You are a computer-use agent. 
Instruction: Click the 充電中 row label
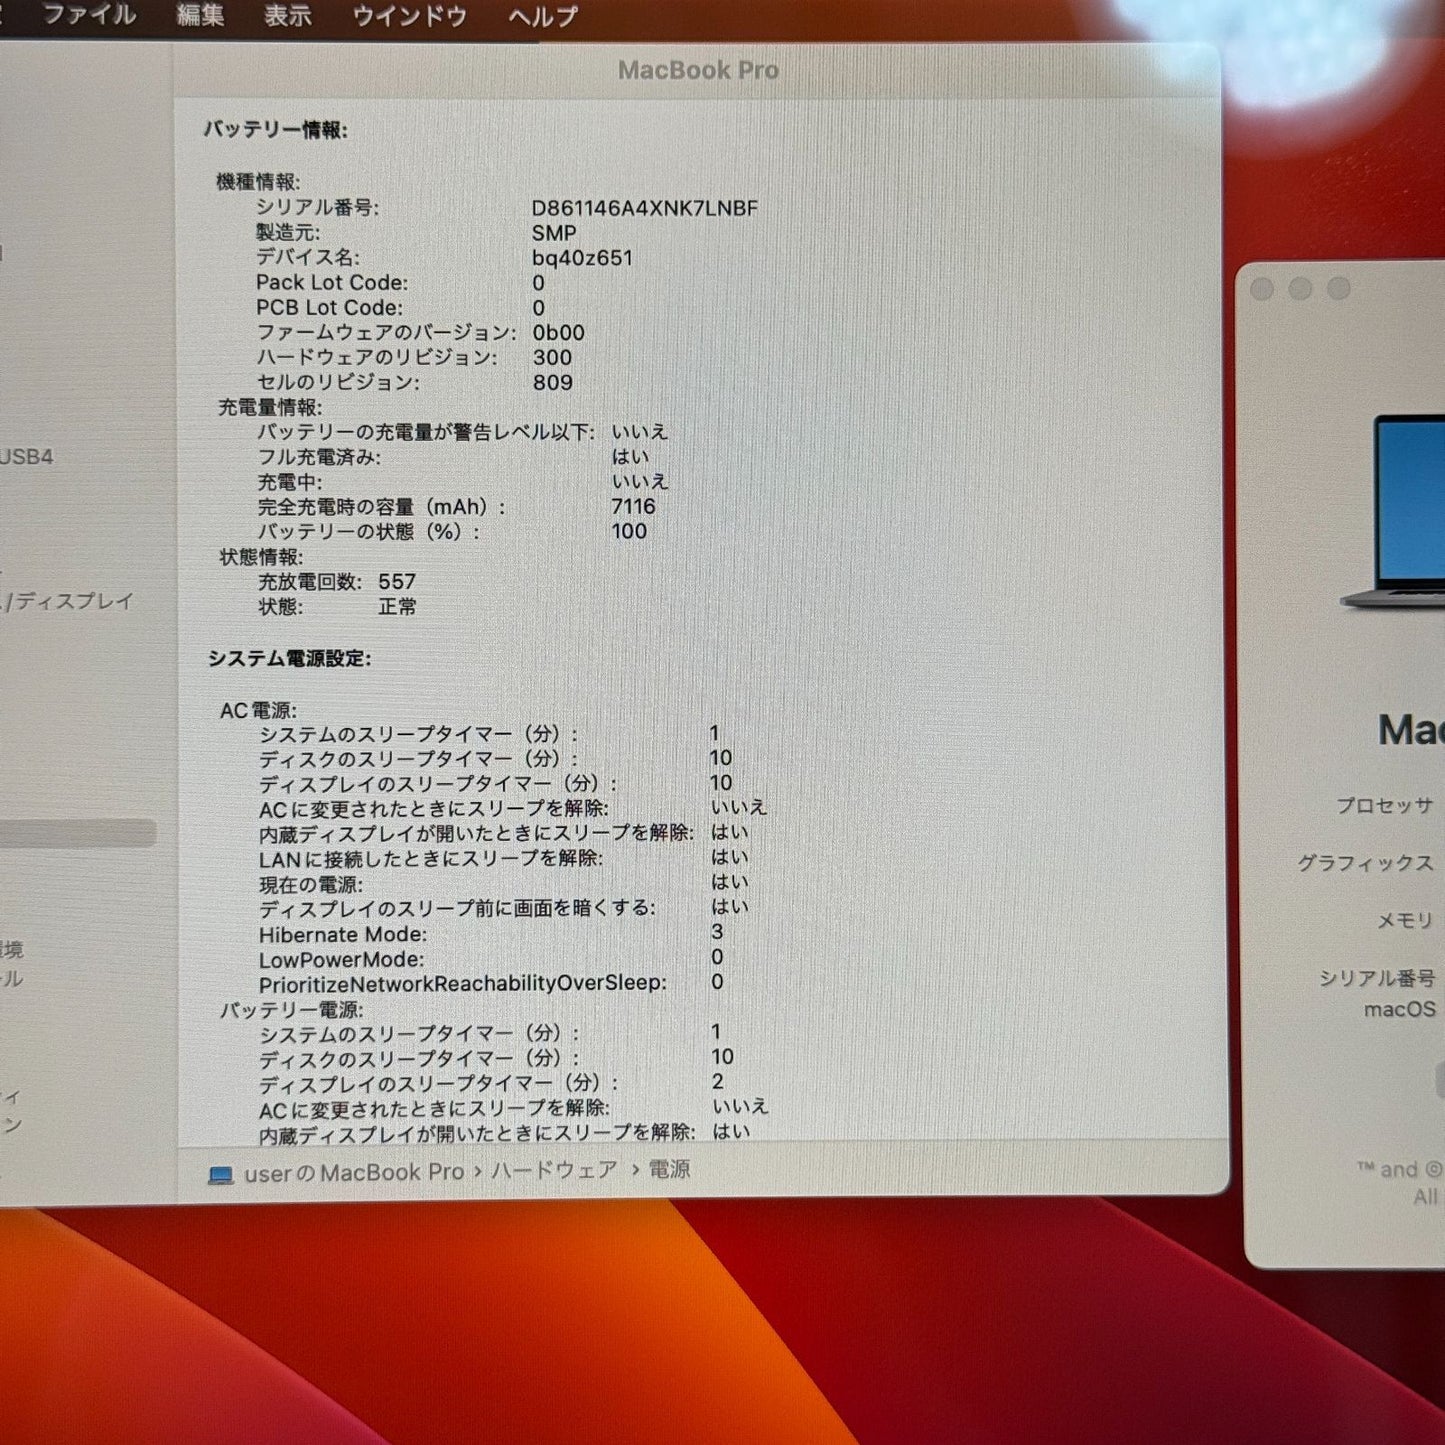(290, 482)
